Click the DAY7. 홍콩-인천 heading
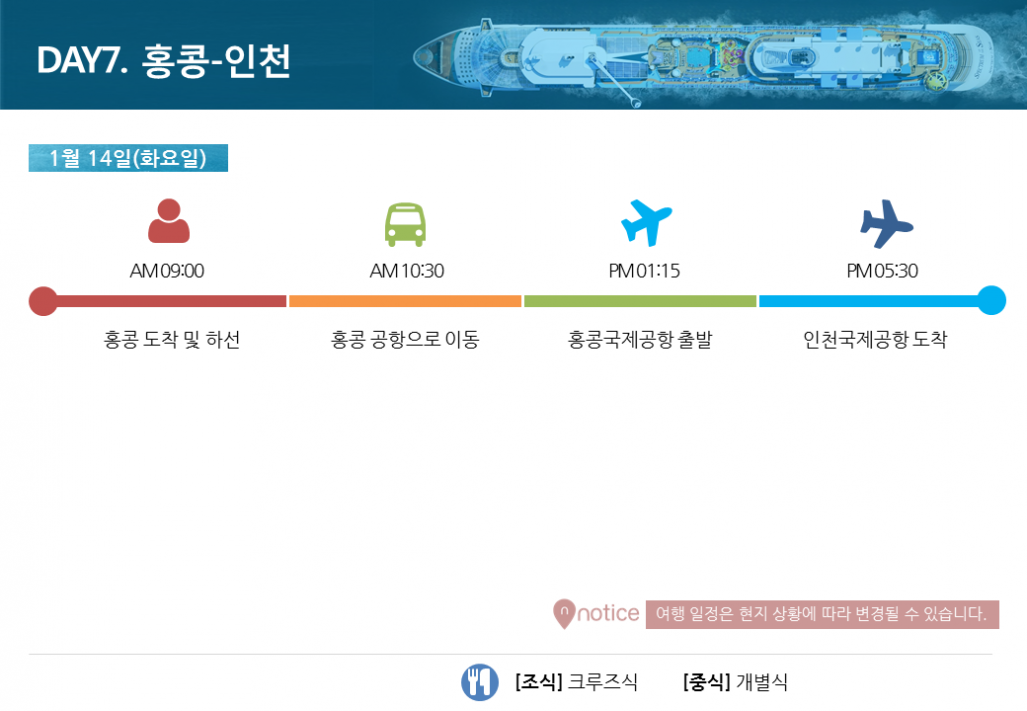This screenshot has width=1027, height=711. (x=164, y=61)
